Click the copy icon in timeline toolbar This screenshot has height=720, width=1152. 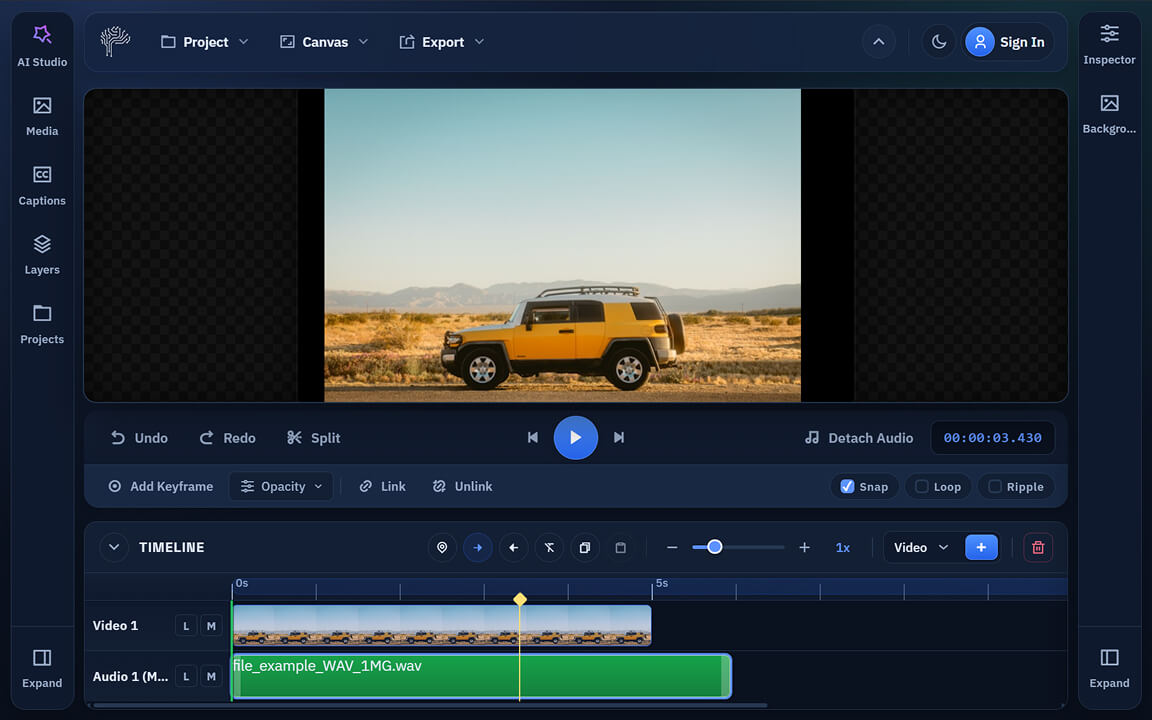585,548
